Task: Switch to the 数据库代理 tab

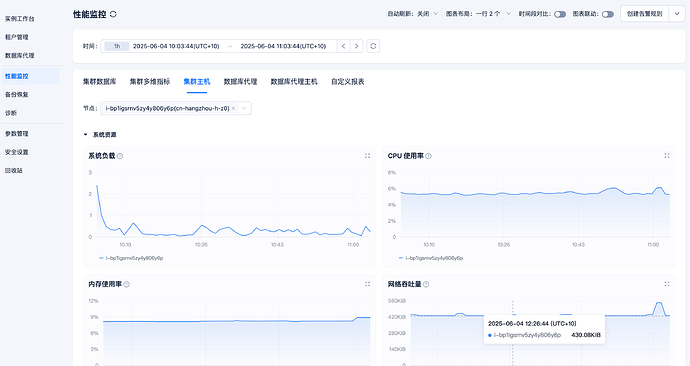Action: tap(240, 82)
